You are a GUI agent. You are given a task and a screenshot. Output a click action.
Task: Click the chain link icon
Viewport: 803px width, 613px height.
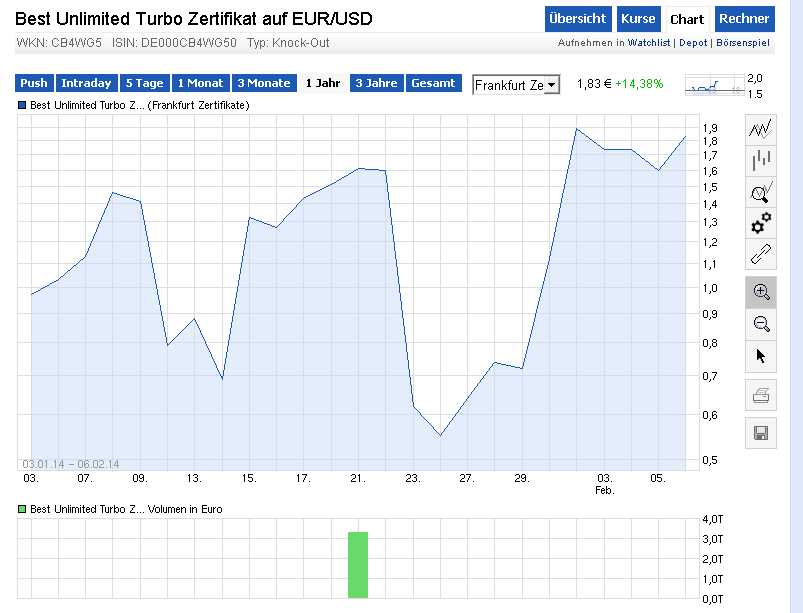click(x=761, y=254)
